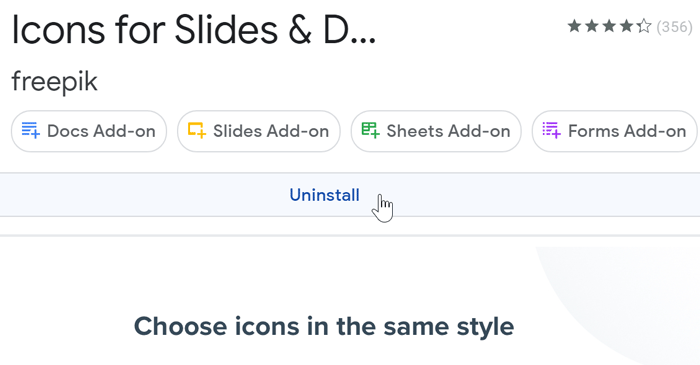Open the (356) reviews count
This screenshot has height=365, width=700.
pos(674,27)
